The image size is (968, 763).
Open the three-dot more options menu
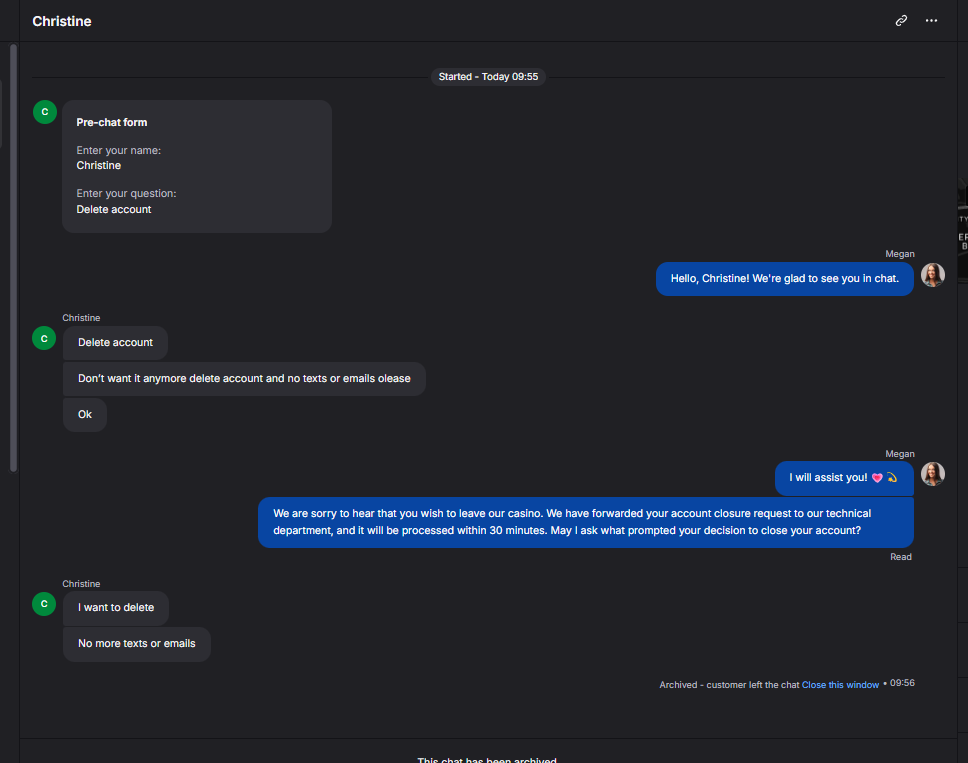(x=931, y=20)
